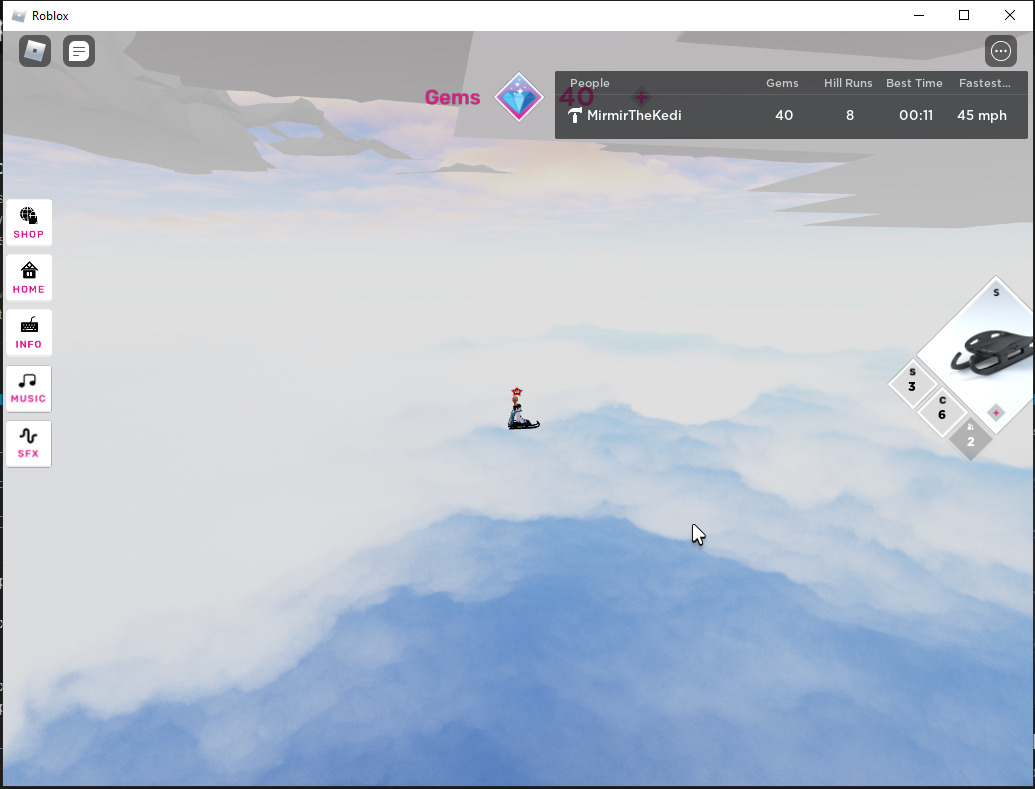Image resolution: width=1035 pixels, height=789 pixels.
Task: Click the plus next to gem count
Action: tap(641, 96)
